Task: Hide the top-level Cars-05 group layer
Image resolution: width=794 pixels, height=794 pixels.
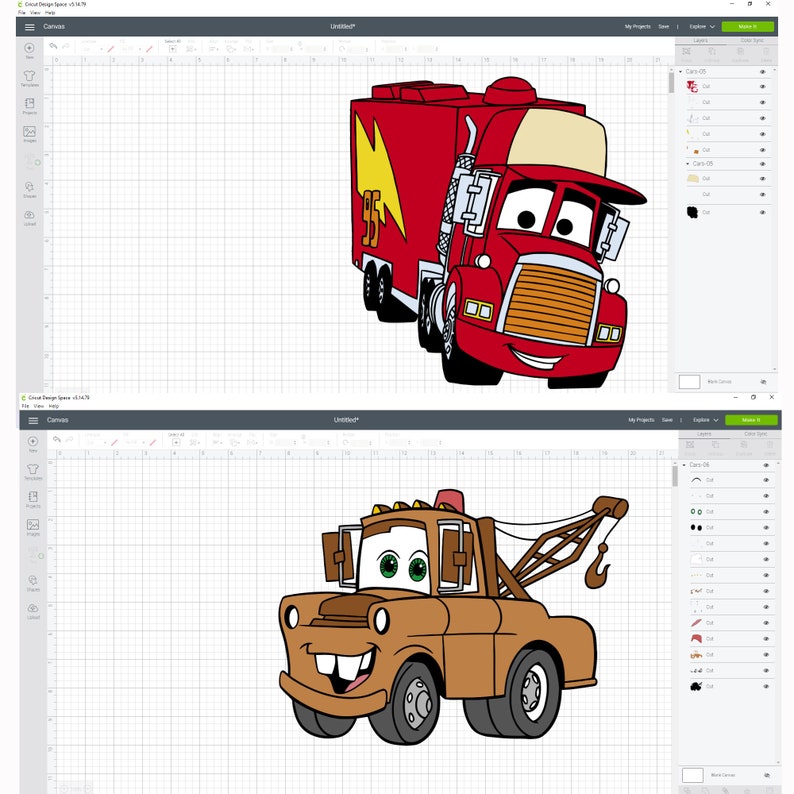Action: coord(763,72)
